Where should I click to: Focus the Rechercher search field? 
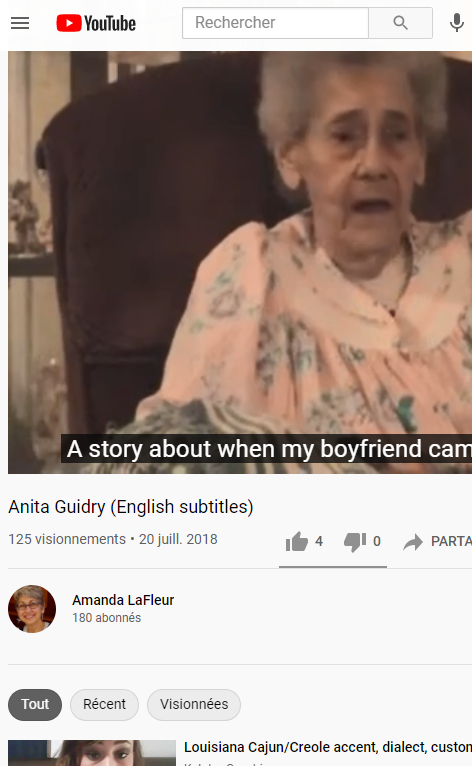pyautogui.click(x=275, y=23)
